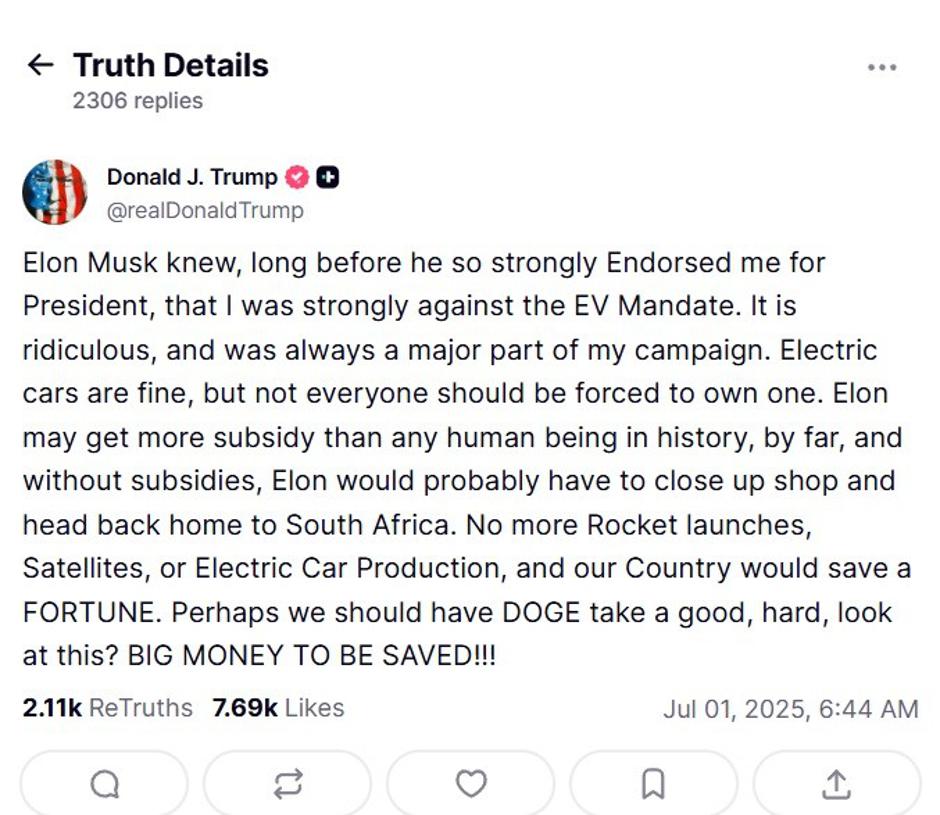This screenshot has height=815, width=940.
Task: Like the post with the heart
Action: click(470, 785)
